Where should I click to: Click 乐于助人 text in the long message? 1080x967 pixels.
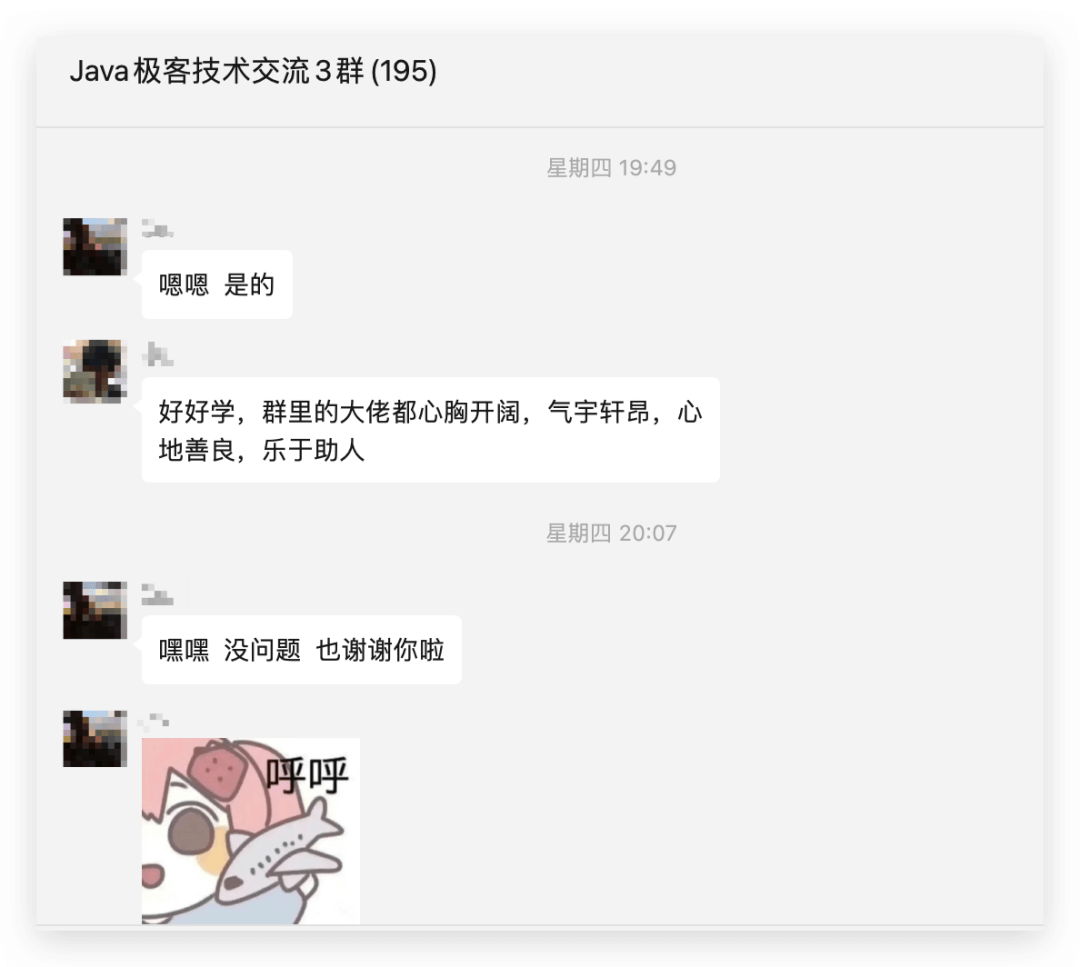[313, 450]
